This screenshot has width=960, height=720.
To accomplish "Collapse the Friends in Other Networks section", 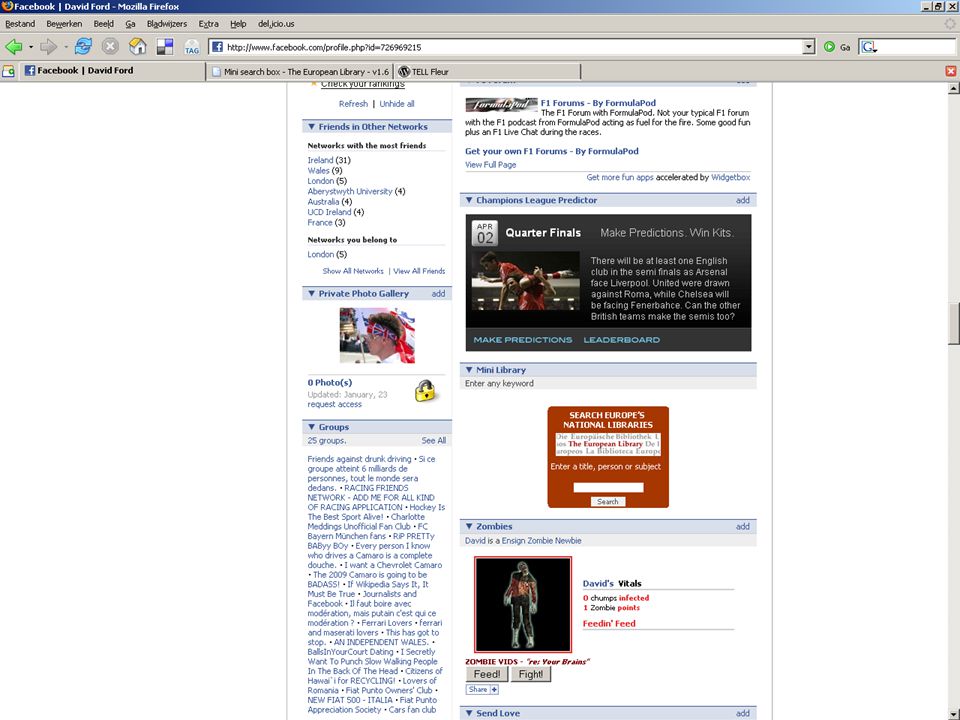I will (311, 127).
